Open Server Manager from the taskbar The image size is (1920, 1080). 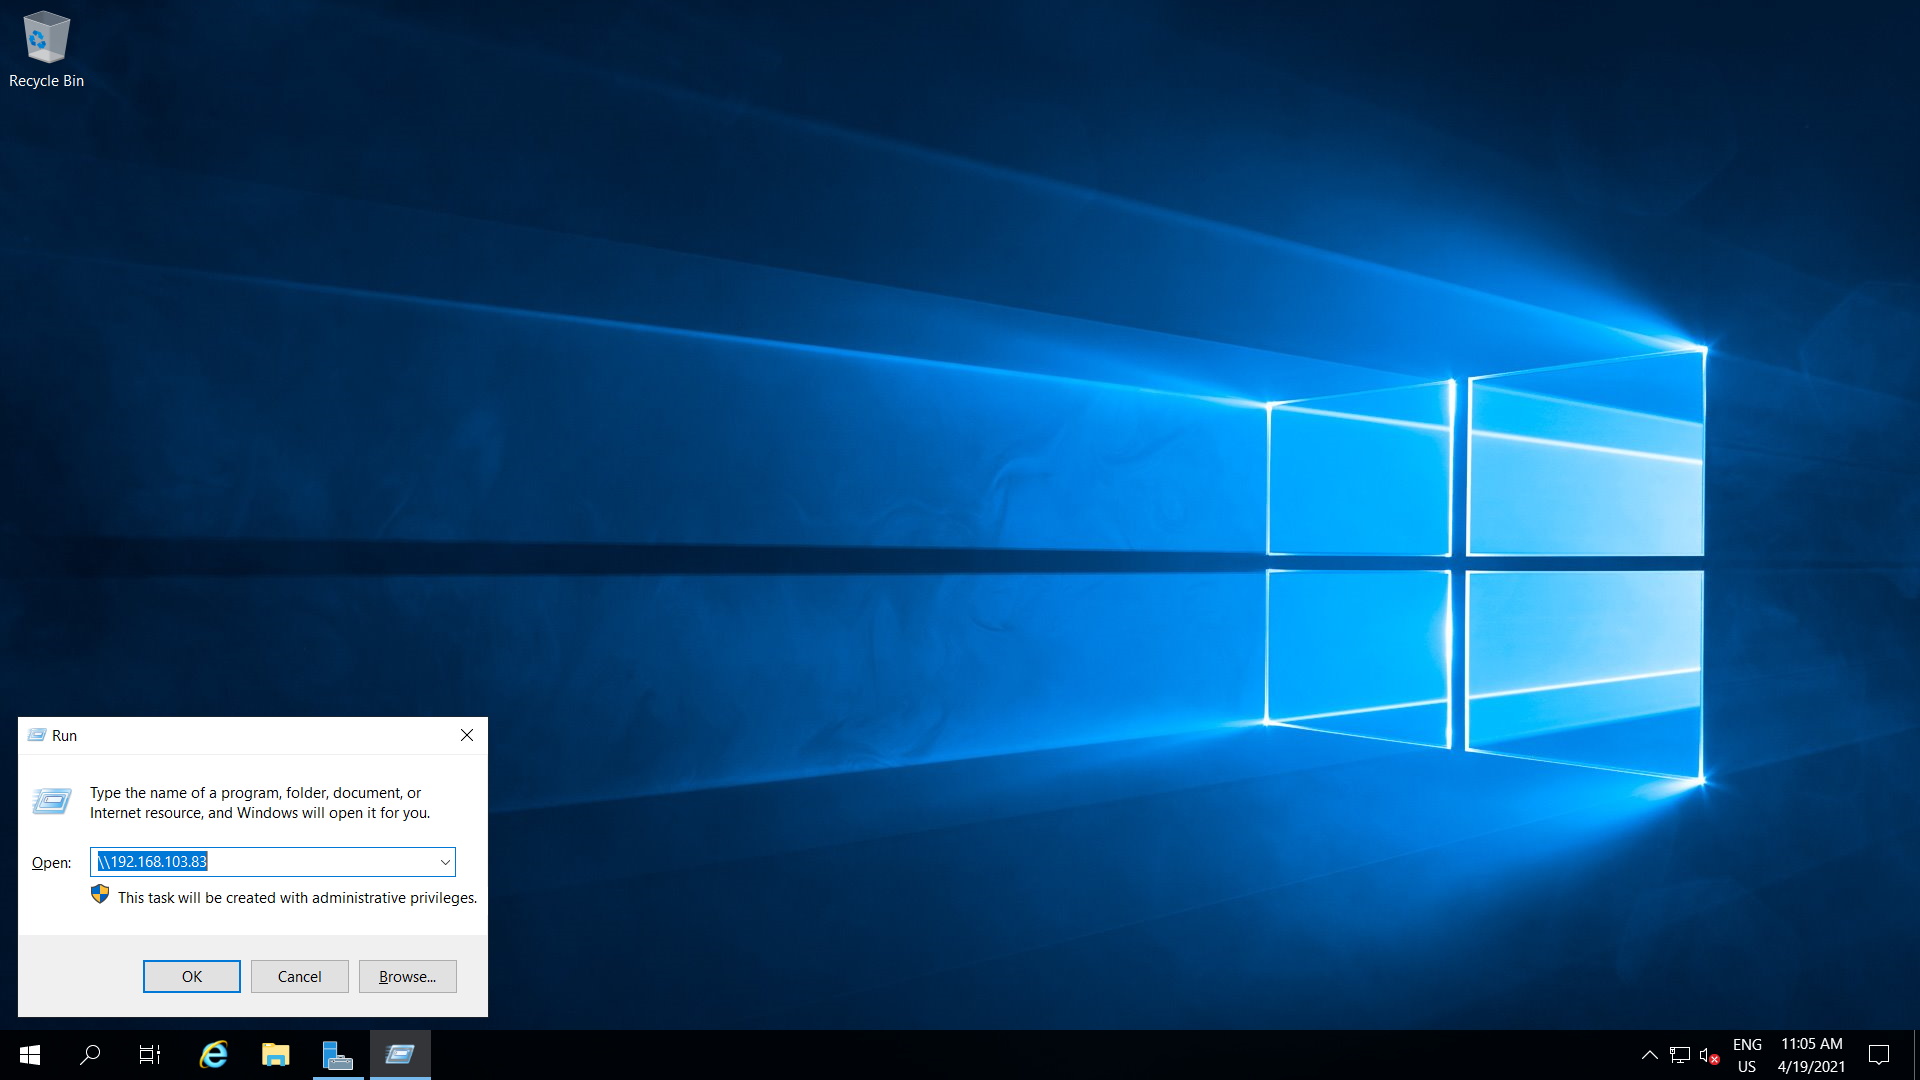[x=338, y=1055]
